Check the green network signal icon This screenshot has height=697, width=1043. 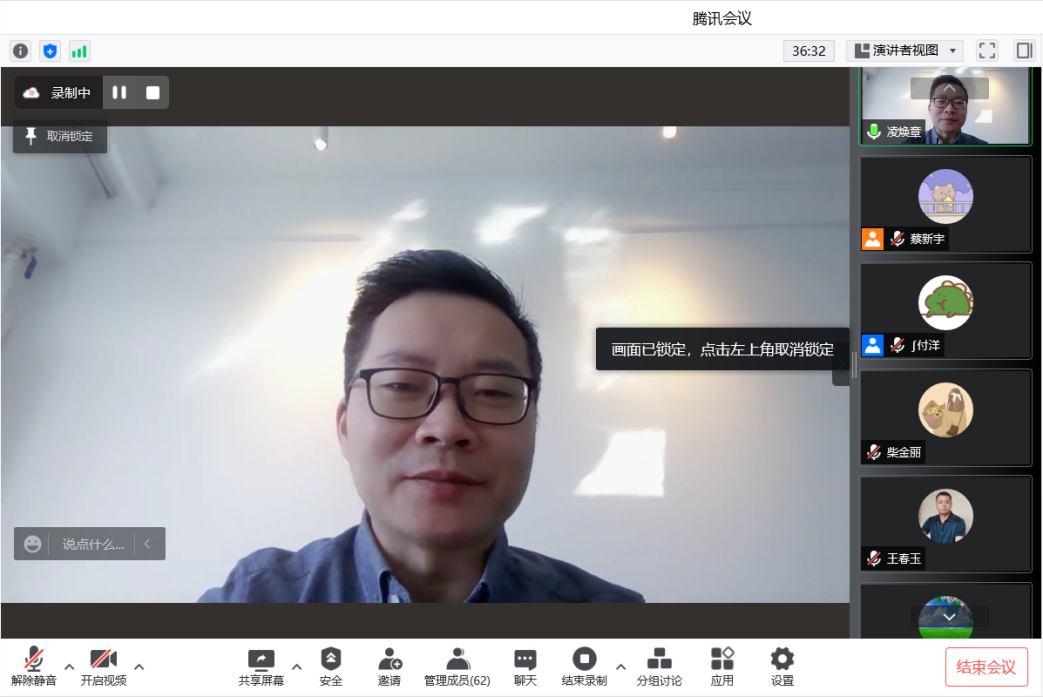pos(79,51)
